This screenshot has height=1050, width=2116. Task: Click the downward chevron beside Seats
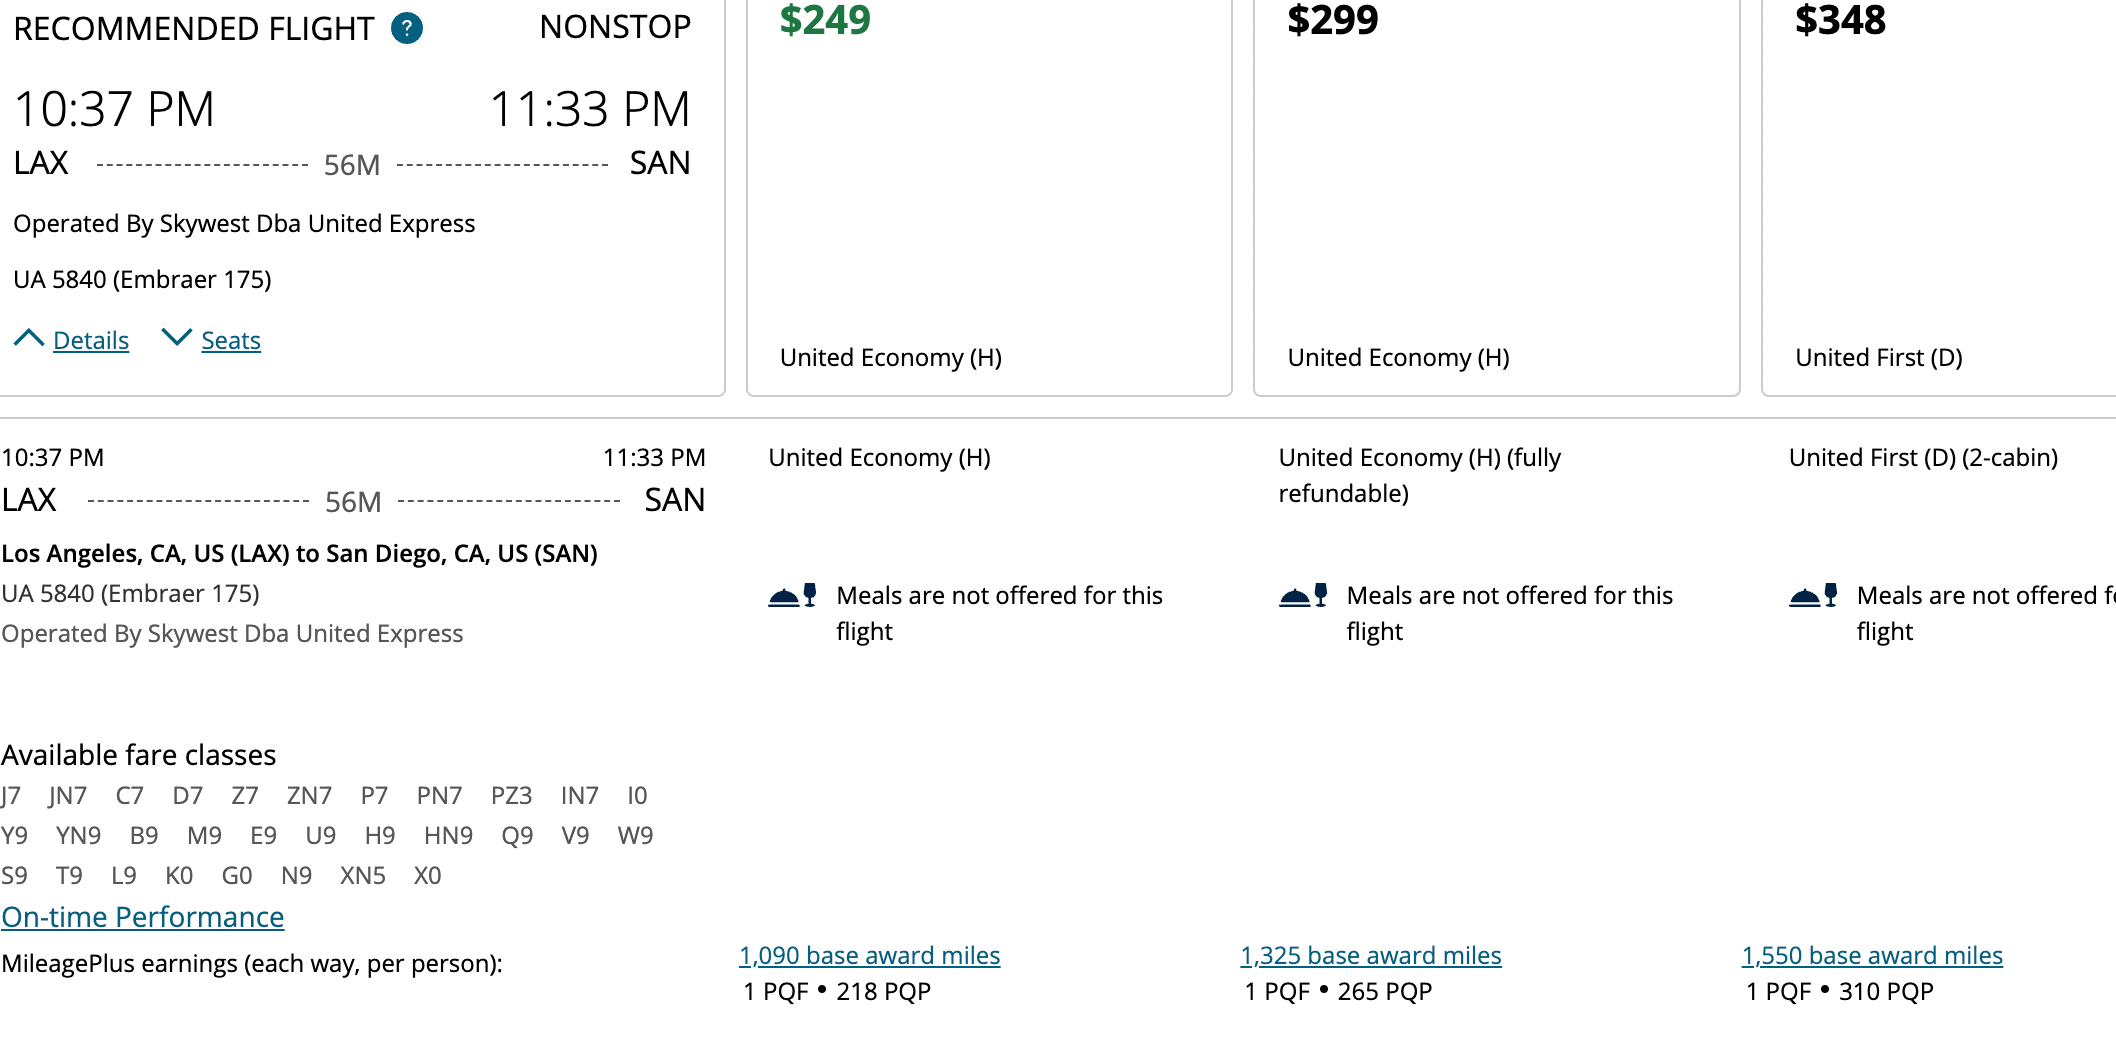pyautogui.click(x=177, y=337)
